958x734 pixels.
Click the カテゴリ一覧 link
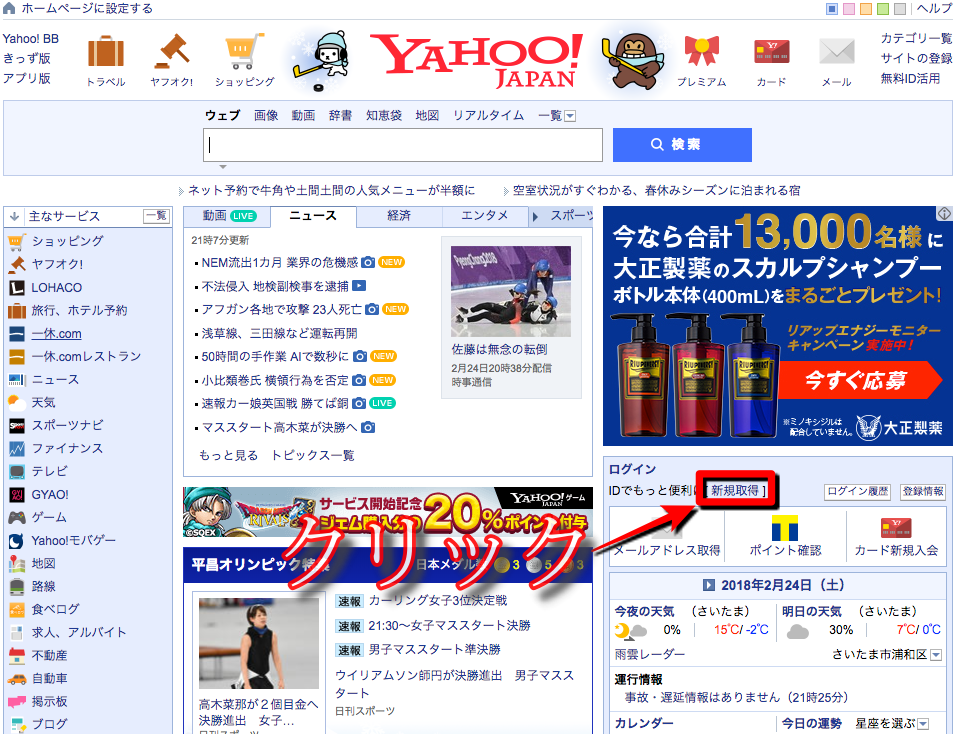coord(916,38)
